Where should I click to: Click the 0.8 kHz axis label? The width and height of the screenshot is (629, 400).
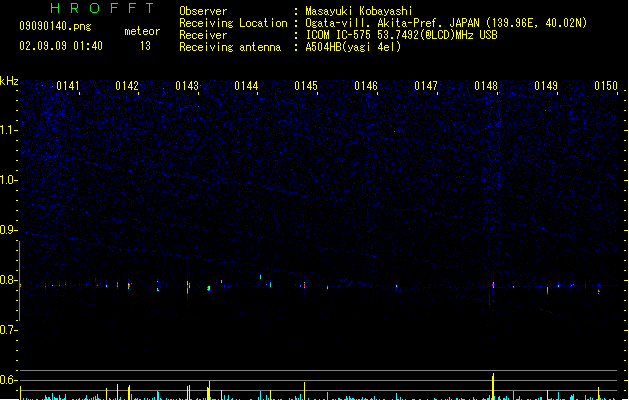[8, 280]
